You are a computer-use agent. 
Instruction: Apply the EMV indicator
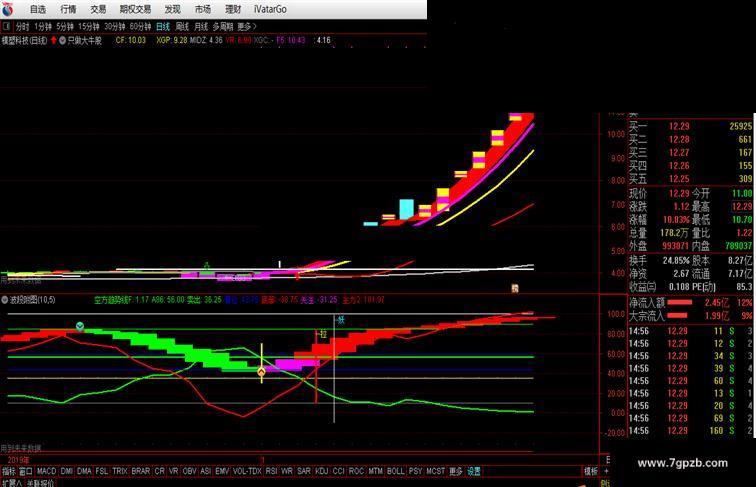(x=222, y=471)
